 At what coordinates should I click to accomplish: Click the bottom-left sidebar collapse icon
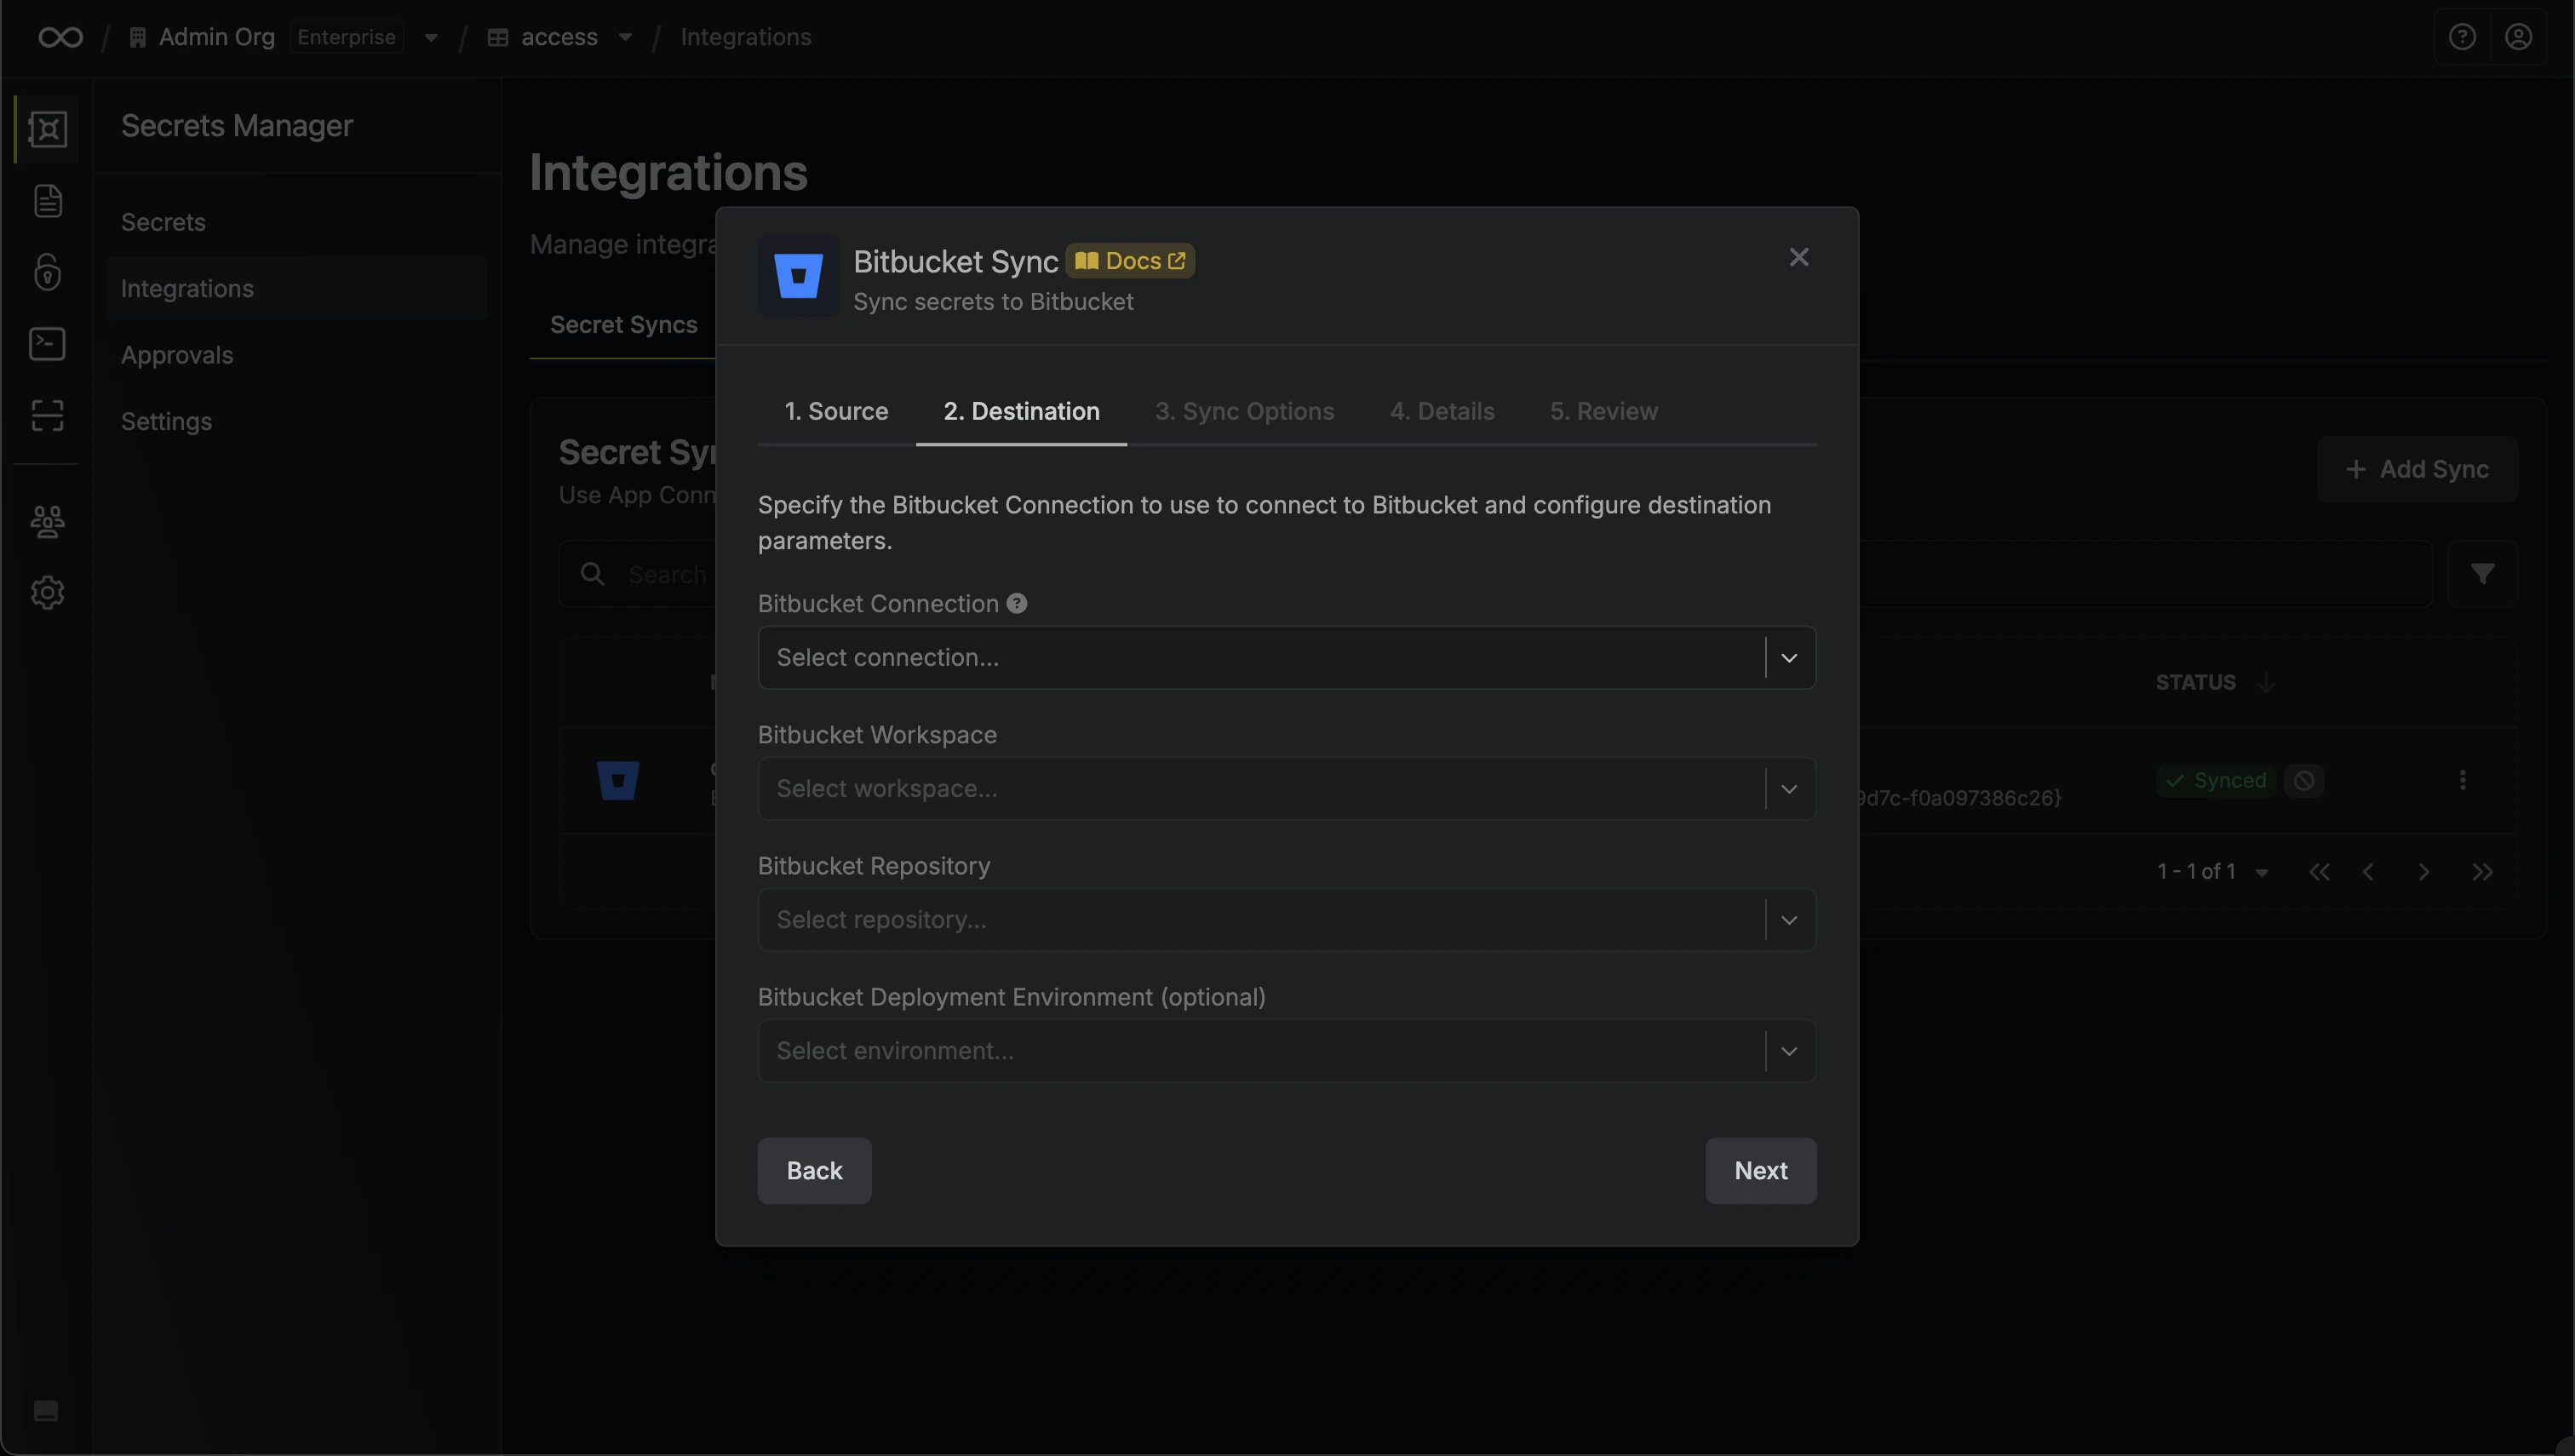[x=46, y=1410]
